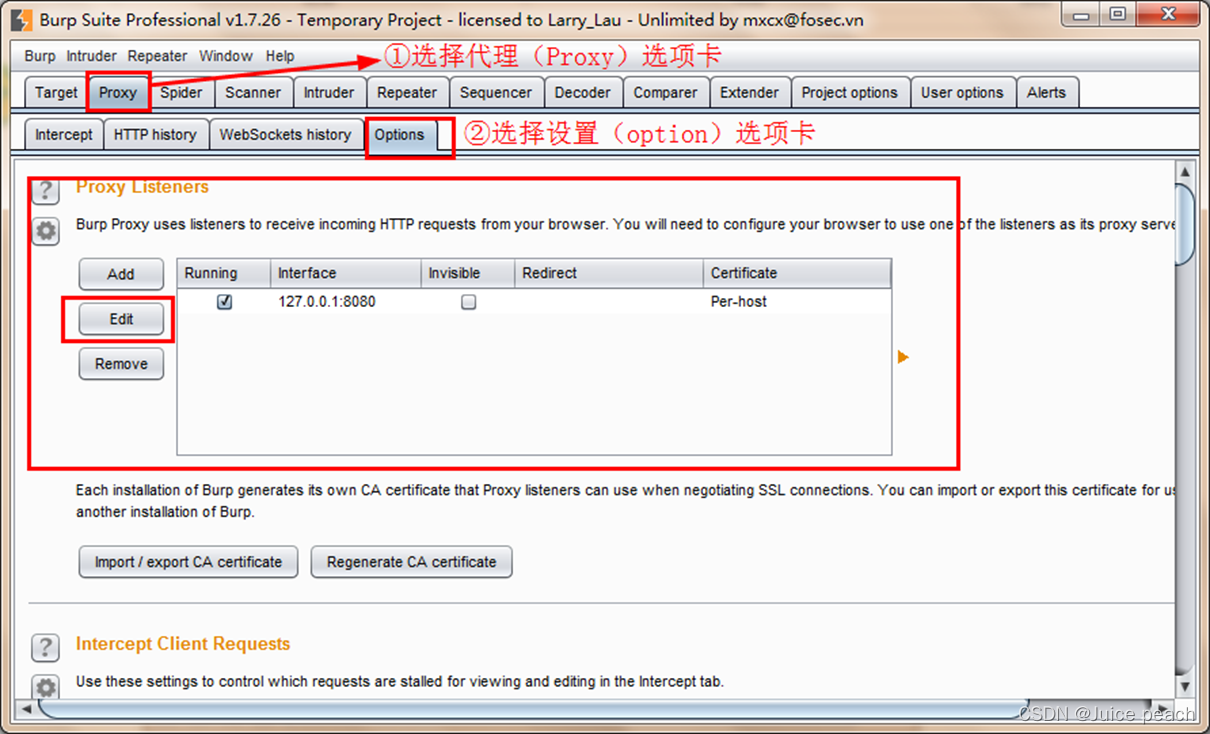Click the Remove listener button
Viewport: 1210px width, 734px height.
coord(121,364)
